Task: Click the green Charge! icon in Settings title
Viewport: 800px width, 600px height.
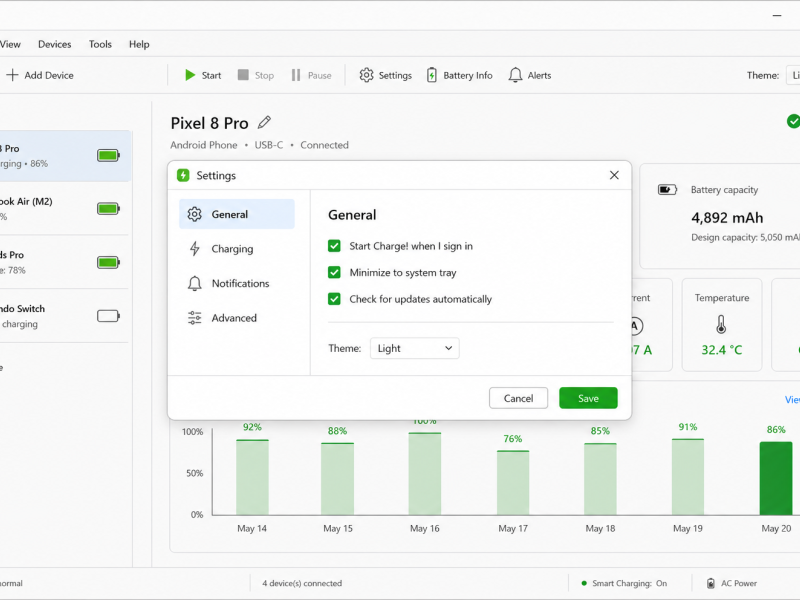Action: point(183,176)
